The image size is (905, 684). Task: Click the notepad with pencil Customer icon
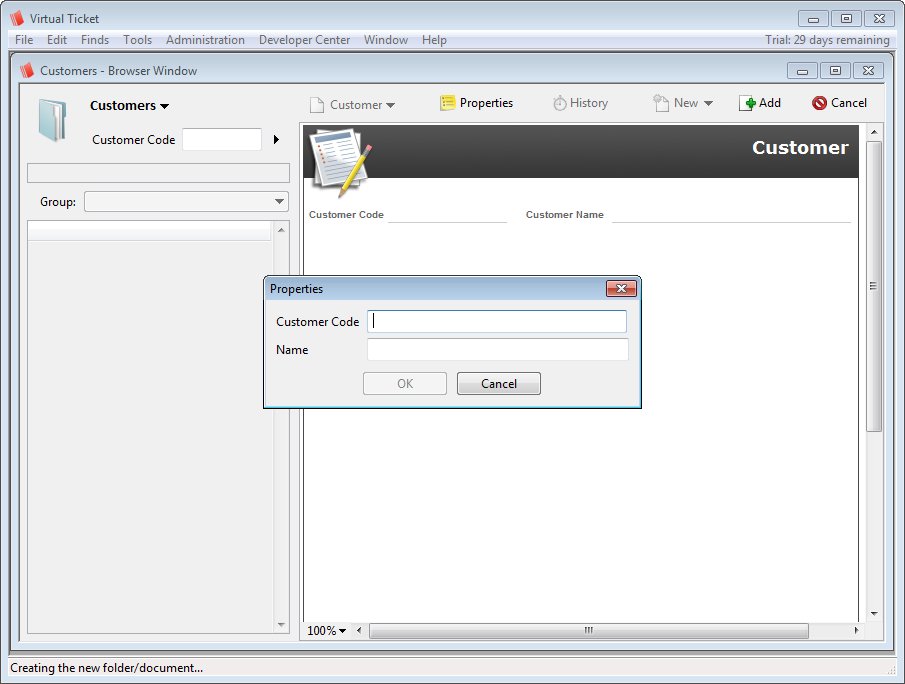341,162
